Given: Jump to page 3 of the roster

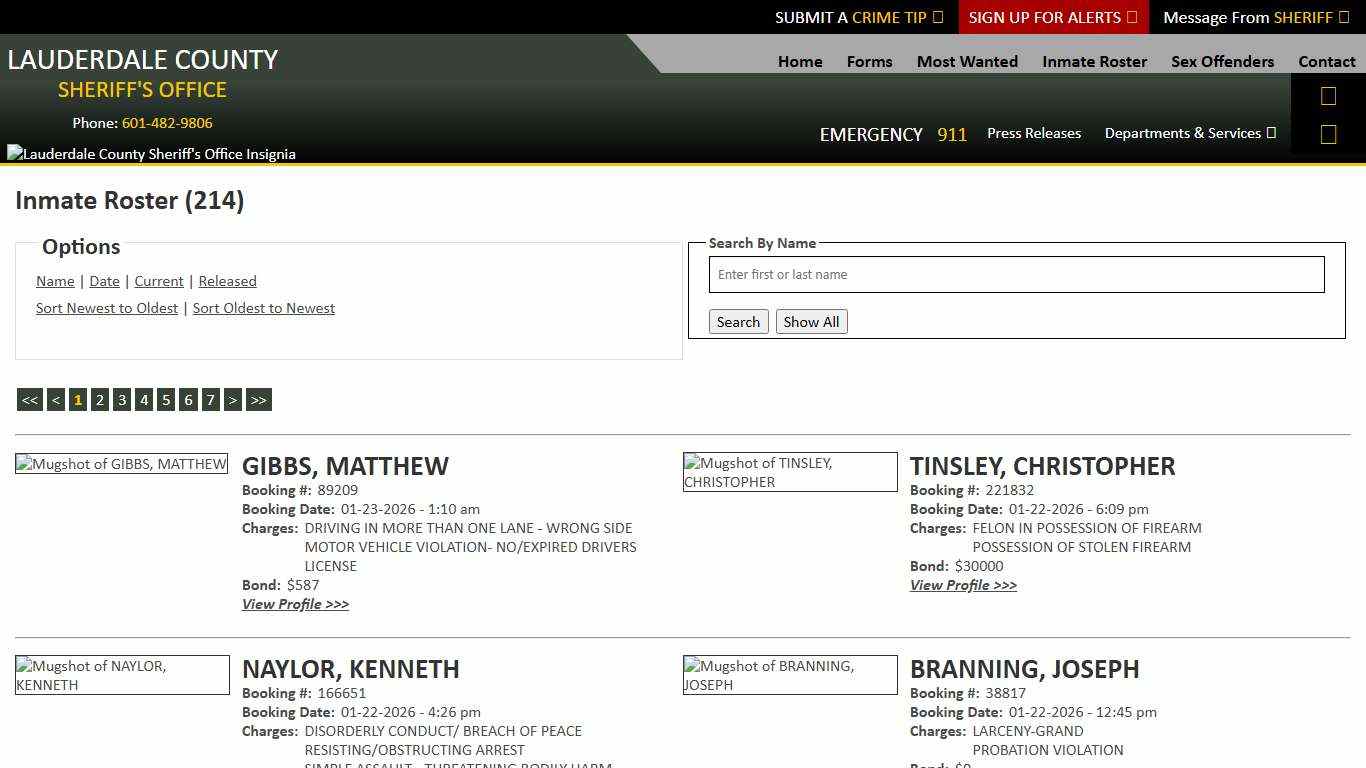Looking at the screenshot, I should pyautogui.click(x=121, y=399).
